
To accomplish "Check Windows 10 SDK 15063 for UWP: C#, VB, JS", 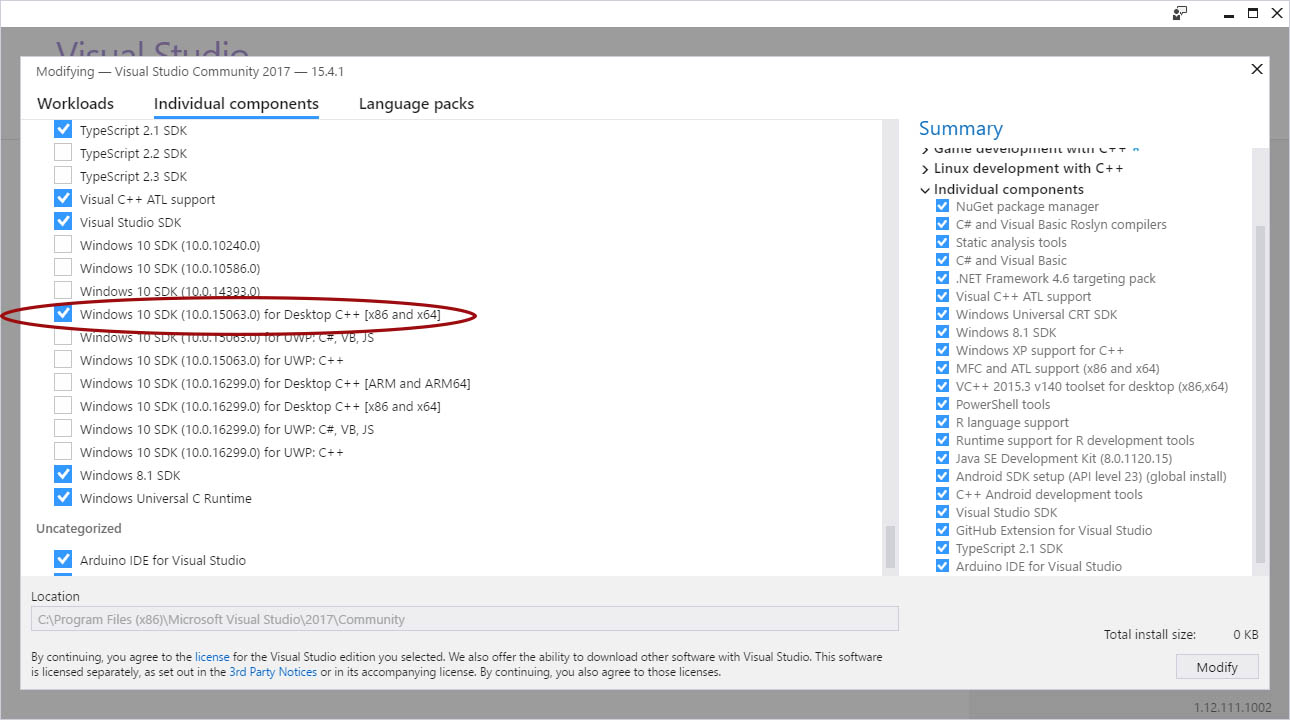I will (63, 337).
